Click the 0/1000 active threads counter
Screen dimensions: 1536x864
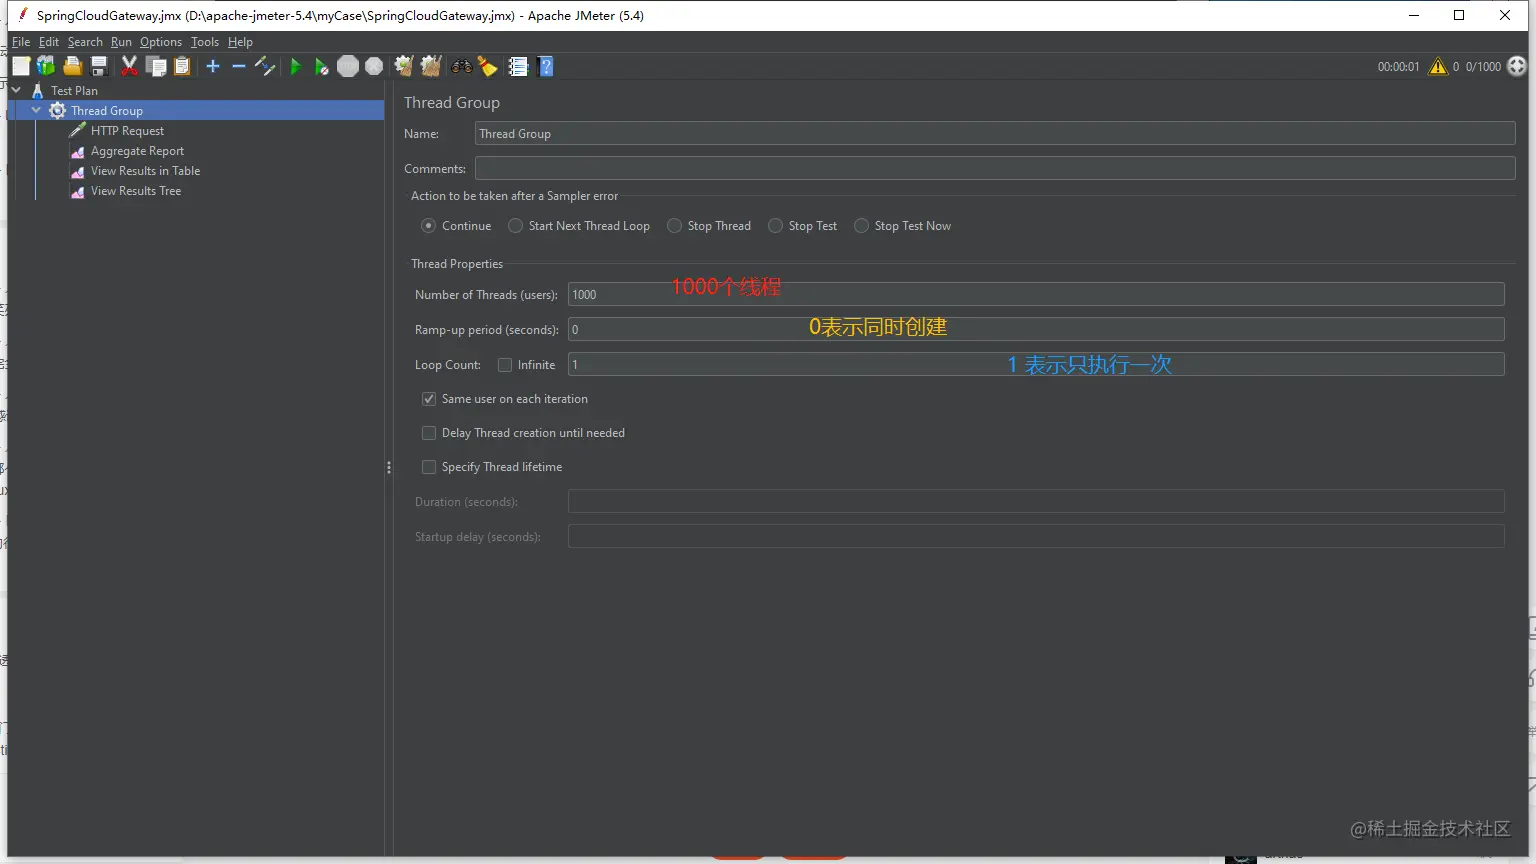point(1483,67)
